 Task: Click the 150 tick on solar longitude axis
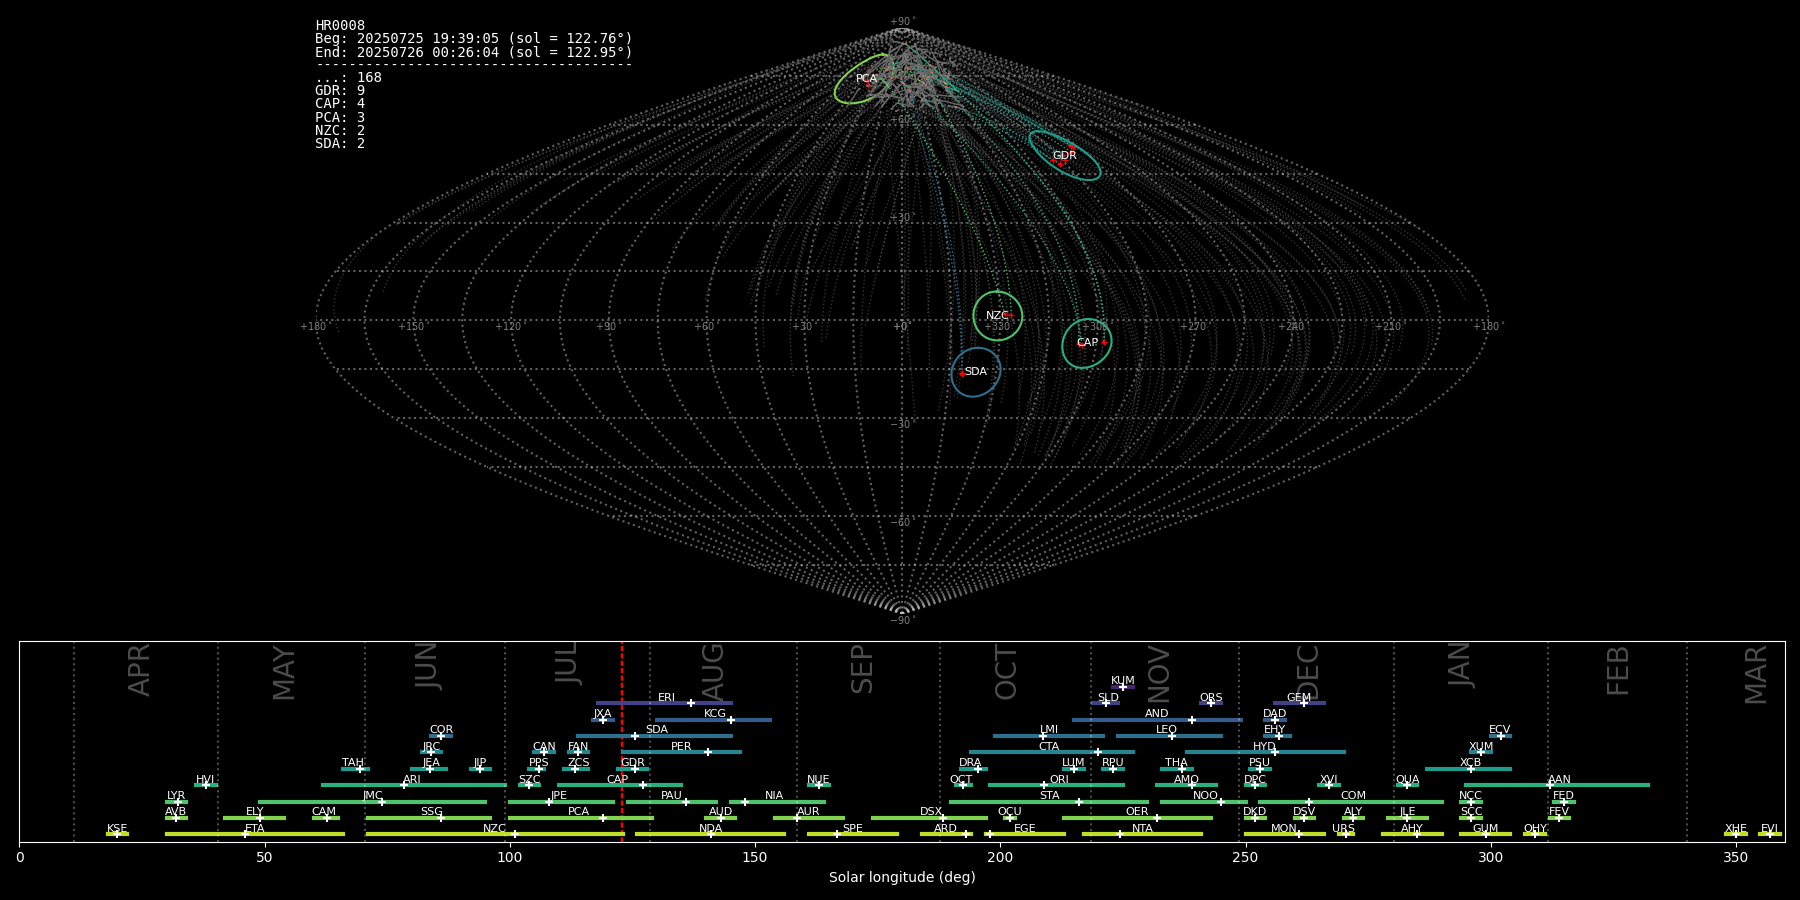pyautogui.click(x=755, y=857)
